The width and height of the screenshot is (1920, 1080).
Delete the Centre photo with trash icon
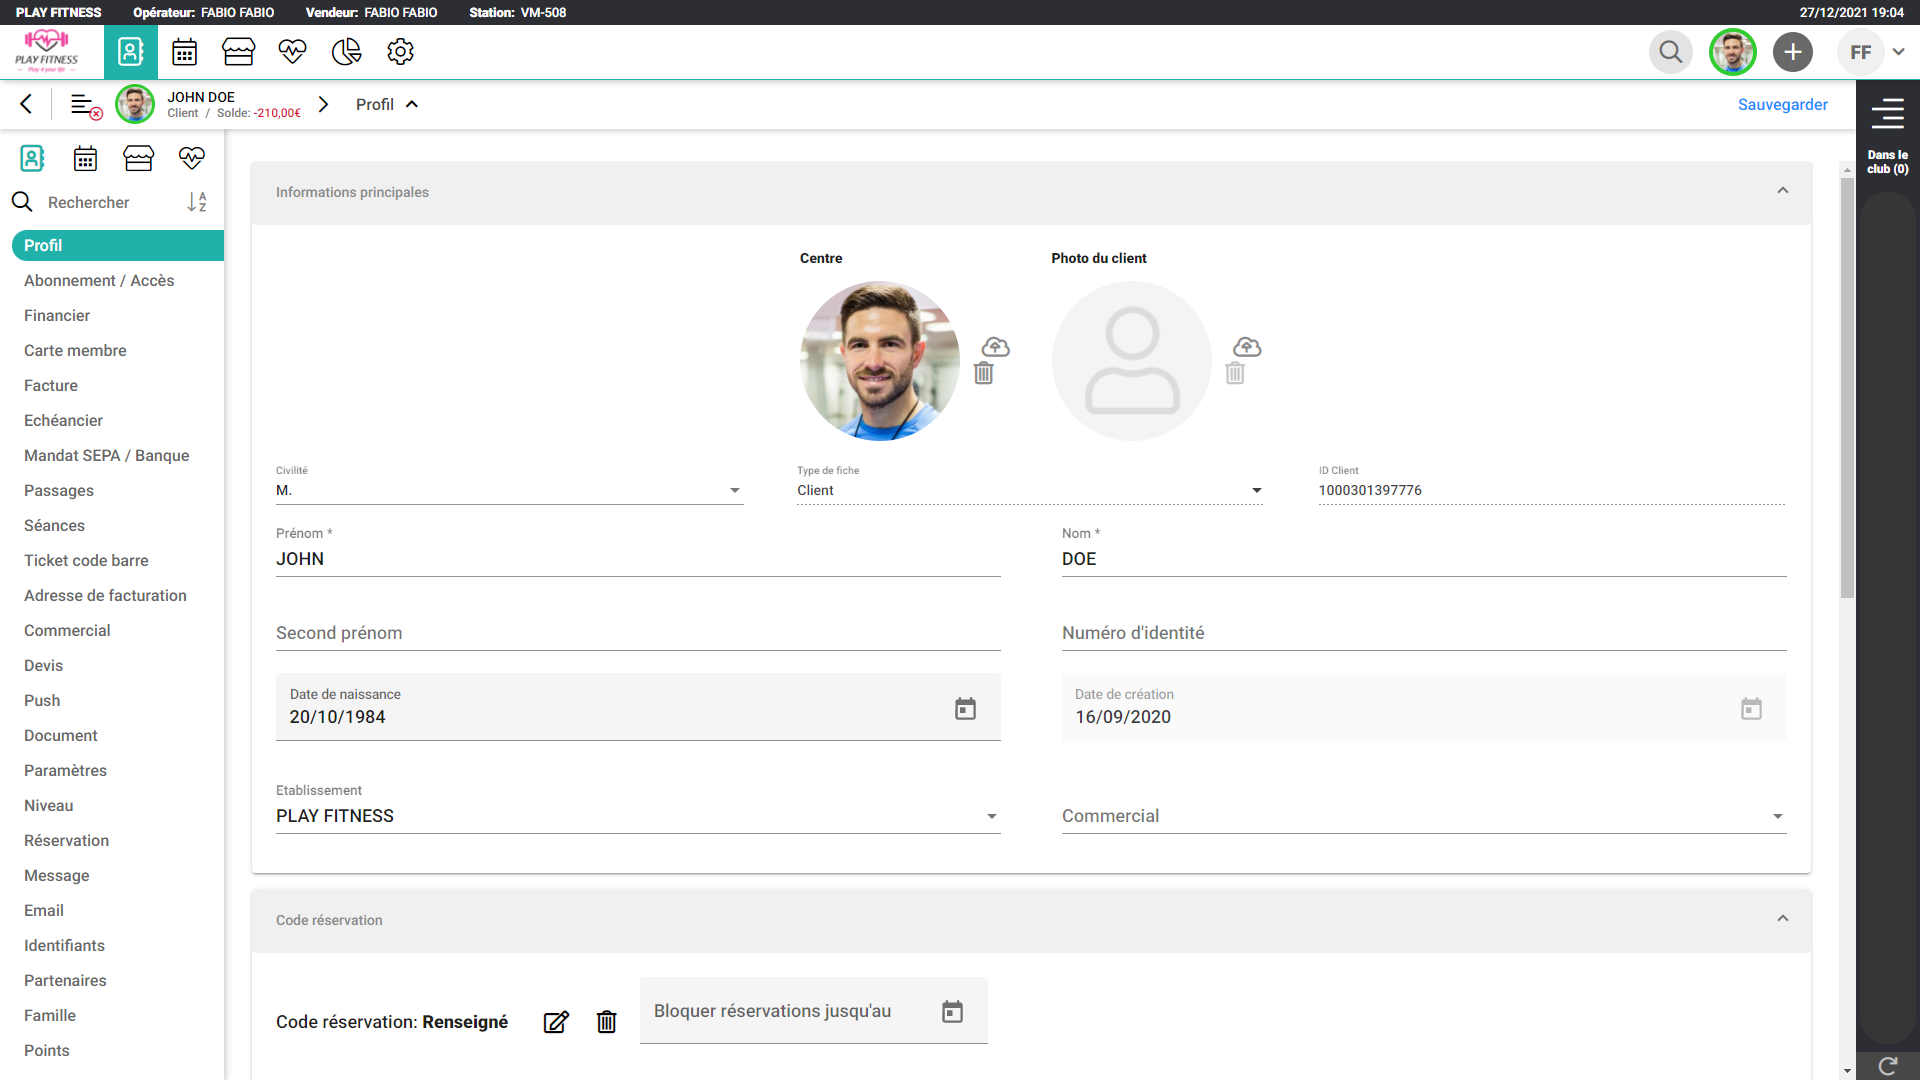click(x=984, y=374)
